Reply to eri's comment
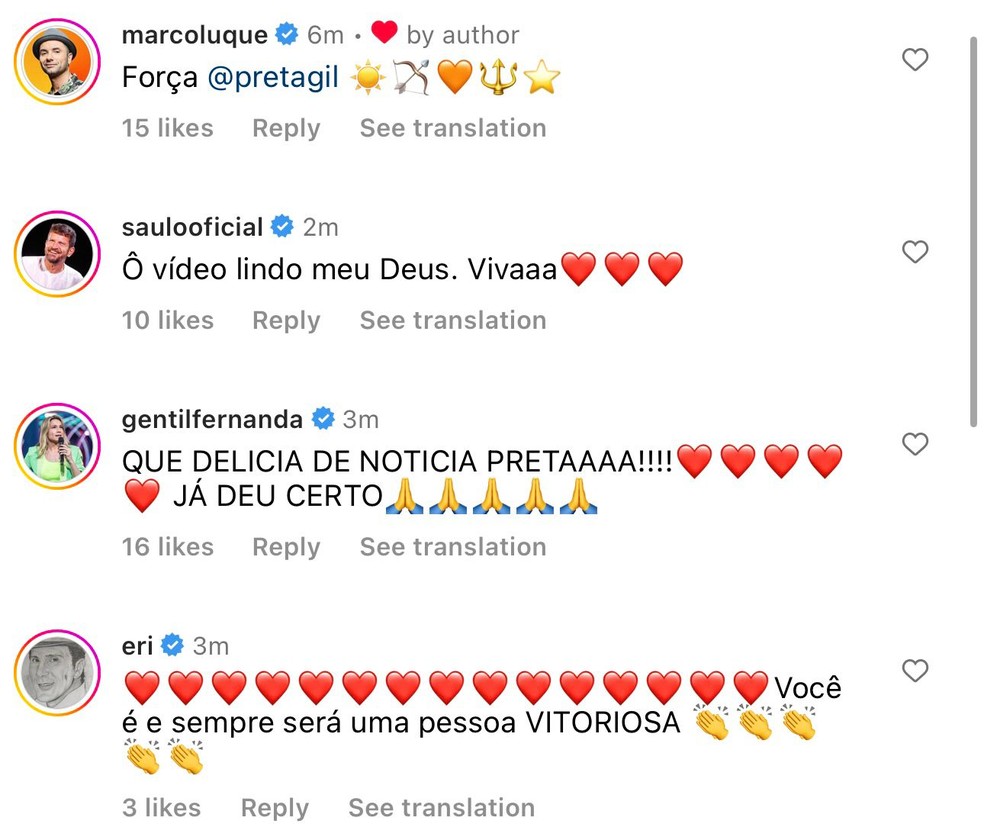Viewport: 984px width, 840px height. coord(275,807)
